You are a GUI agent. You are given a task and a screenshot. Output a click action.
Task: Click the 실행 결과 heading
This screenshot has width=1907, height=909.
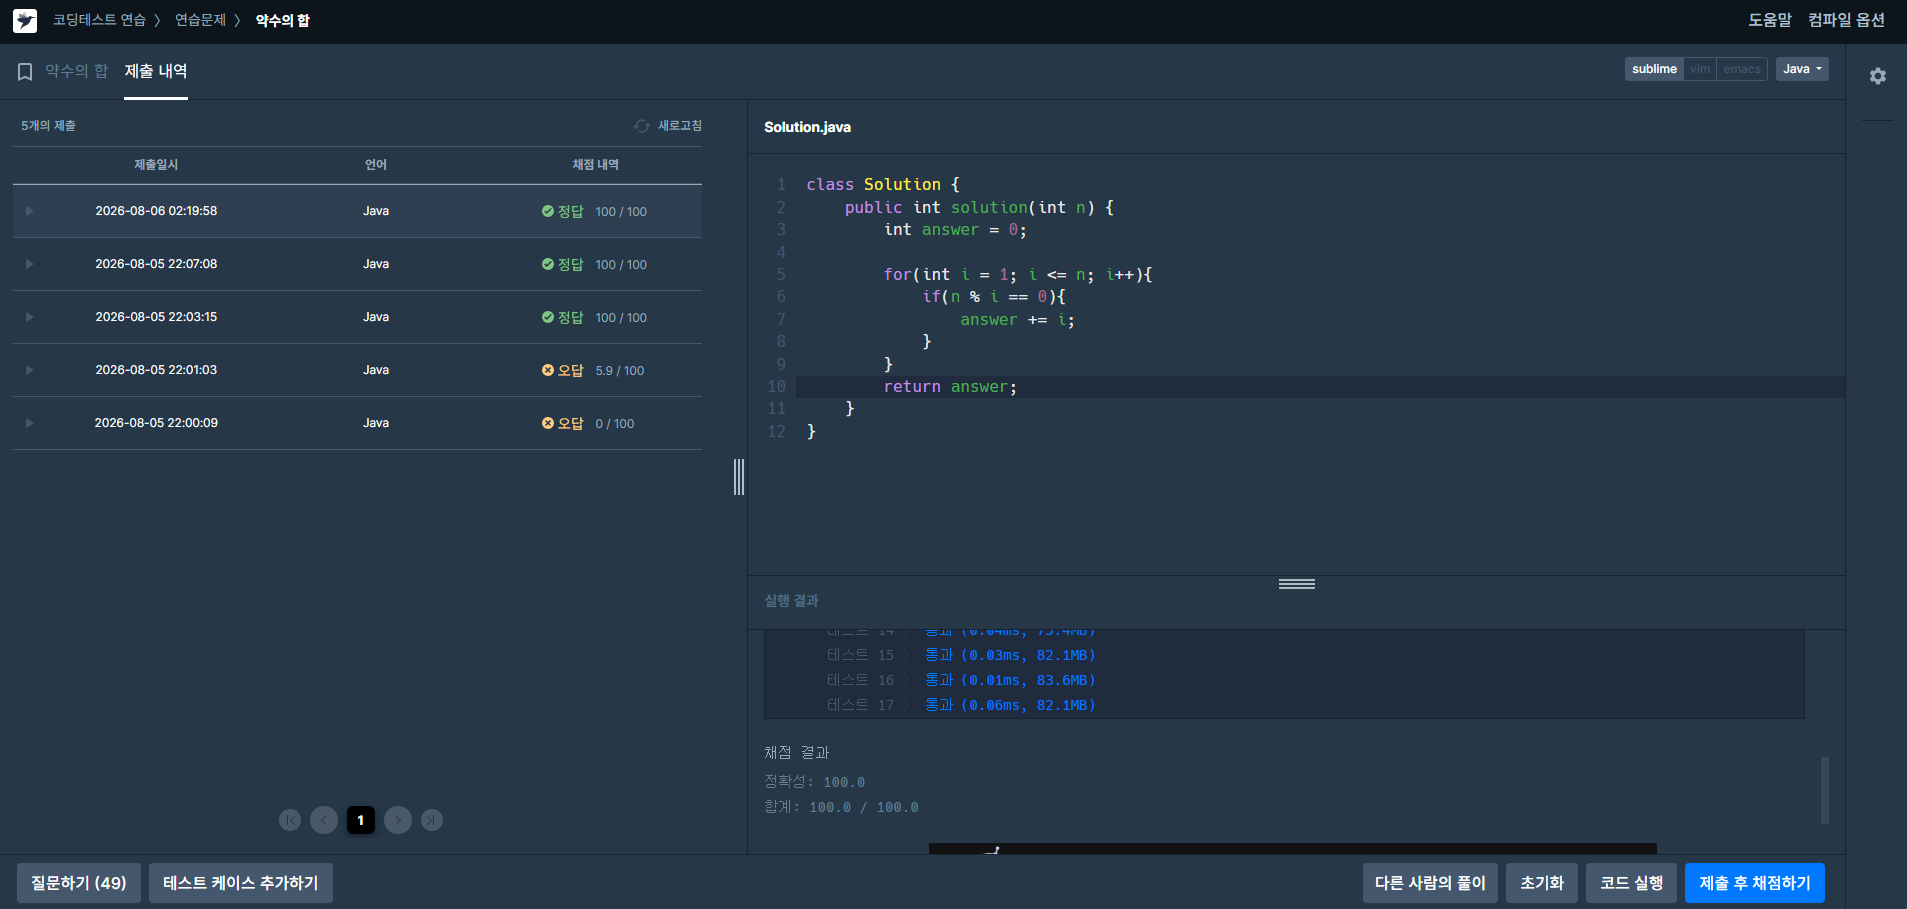[x=792, y=601]
